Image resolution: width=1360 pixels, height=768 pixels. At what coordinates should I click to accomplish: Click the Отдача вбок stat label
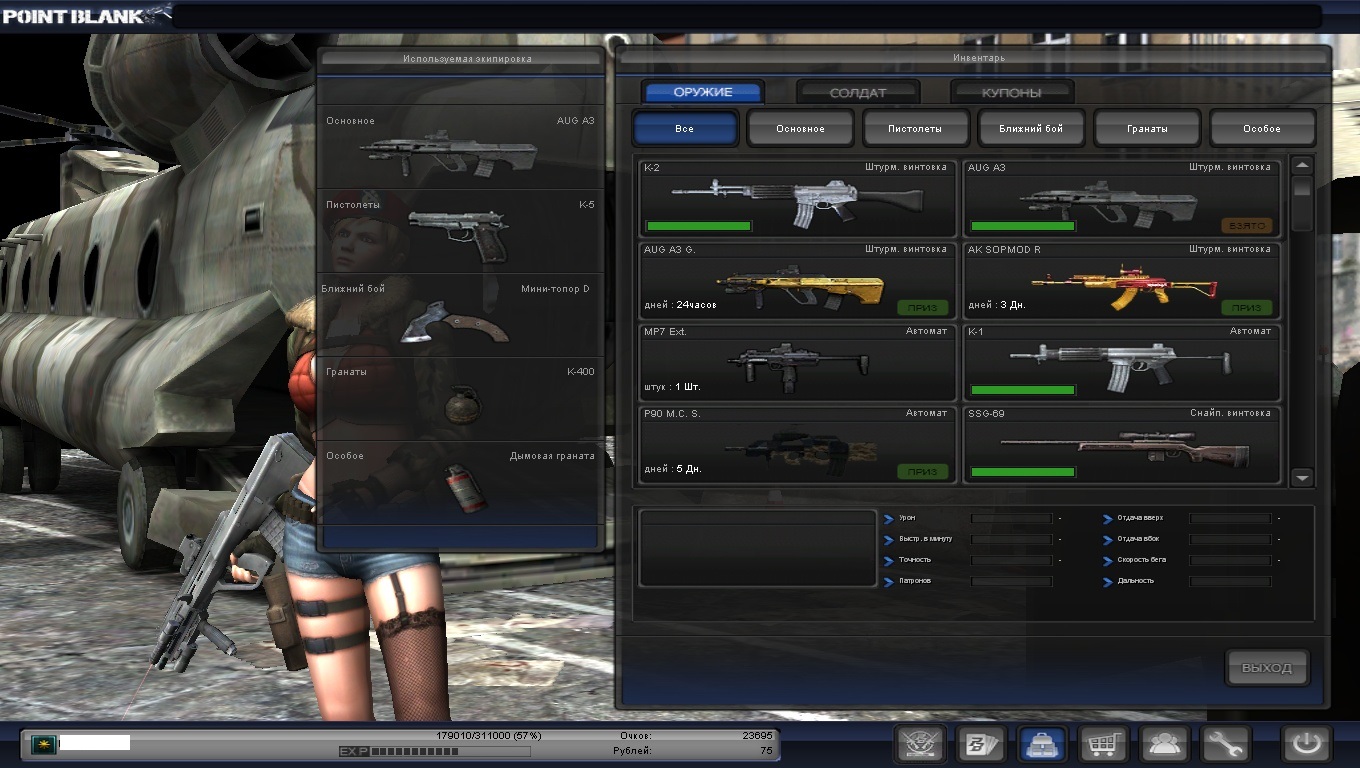coord(1138,539)
